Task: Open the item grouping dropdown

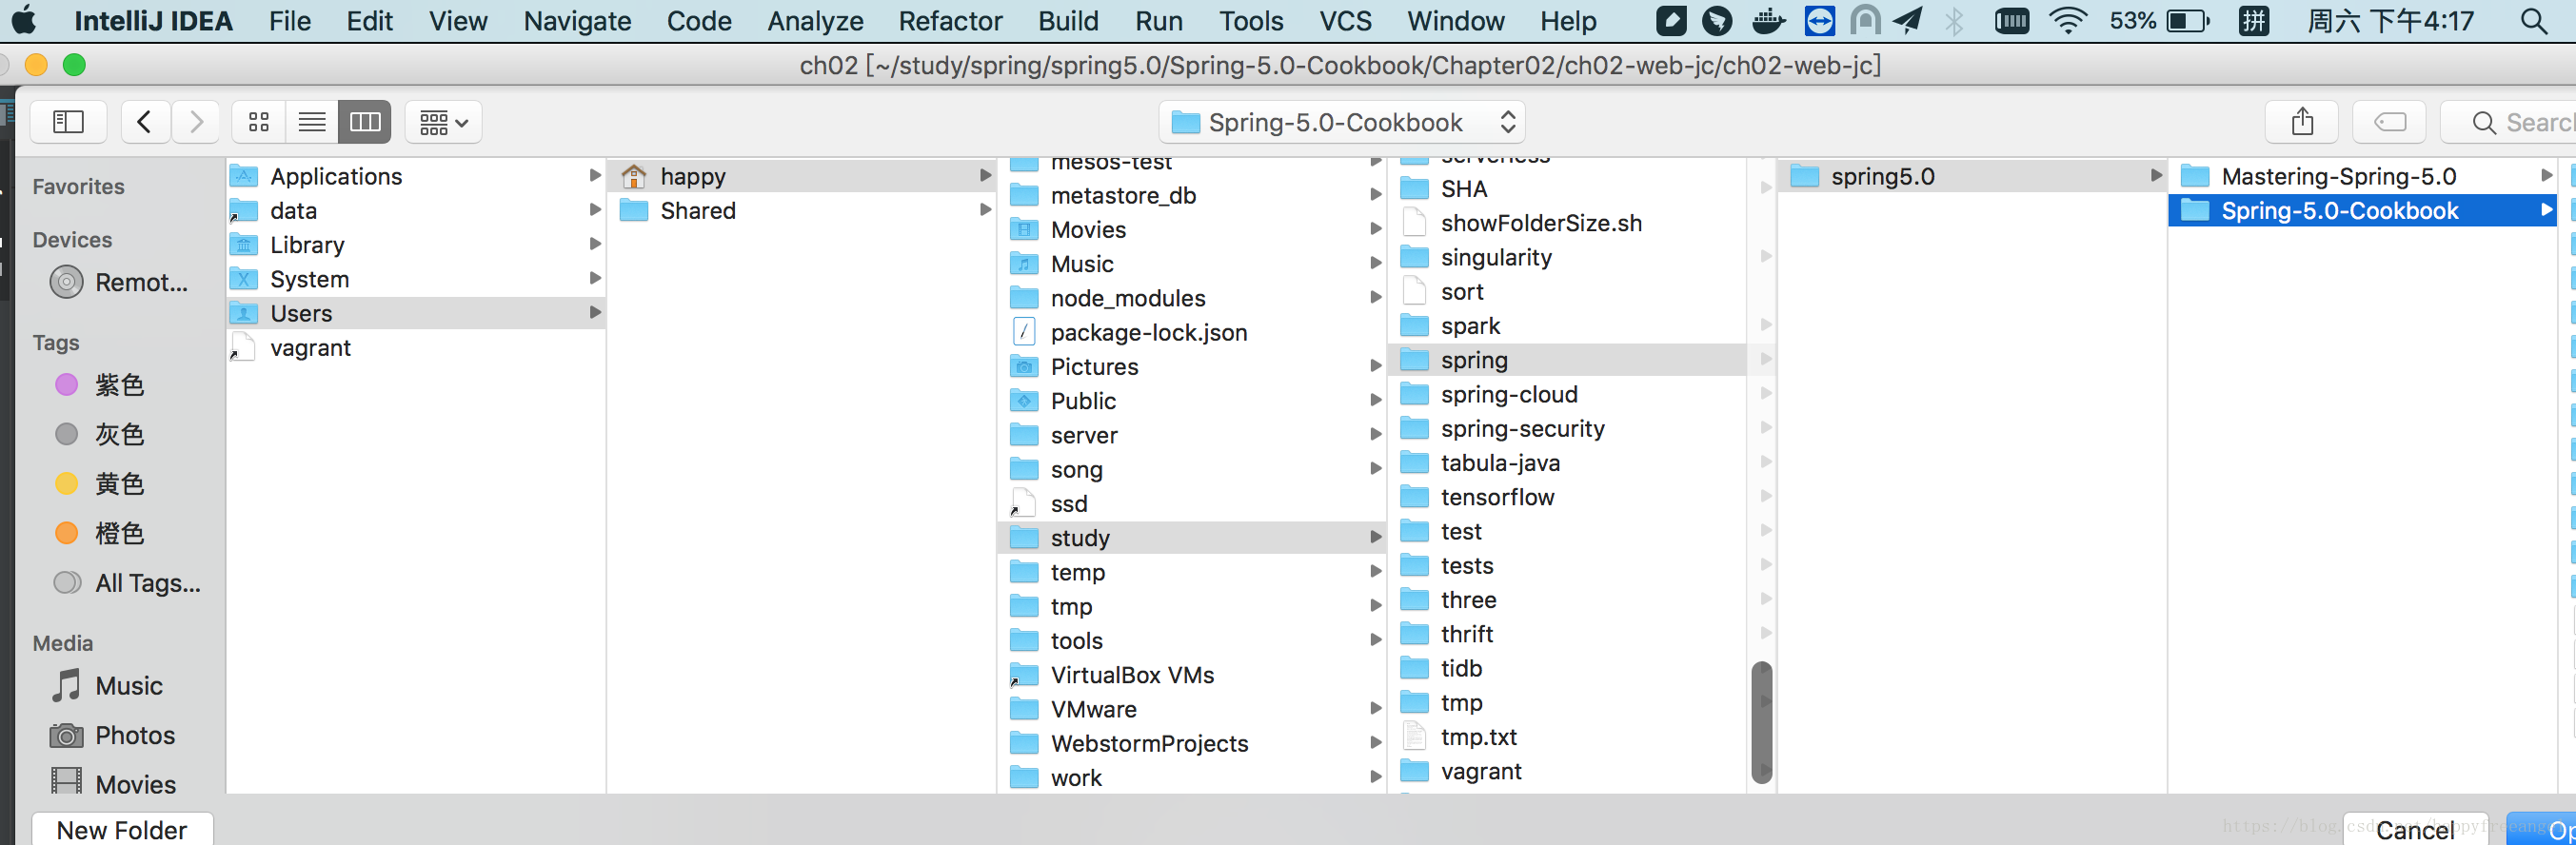Action: pos(444,122)
